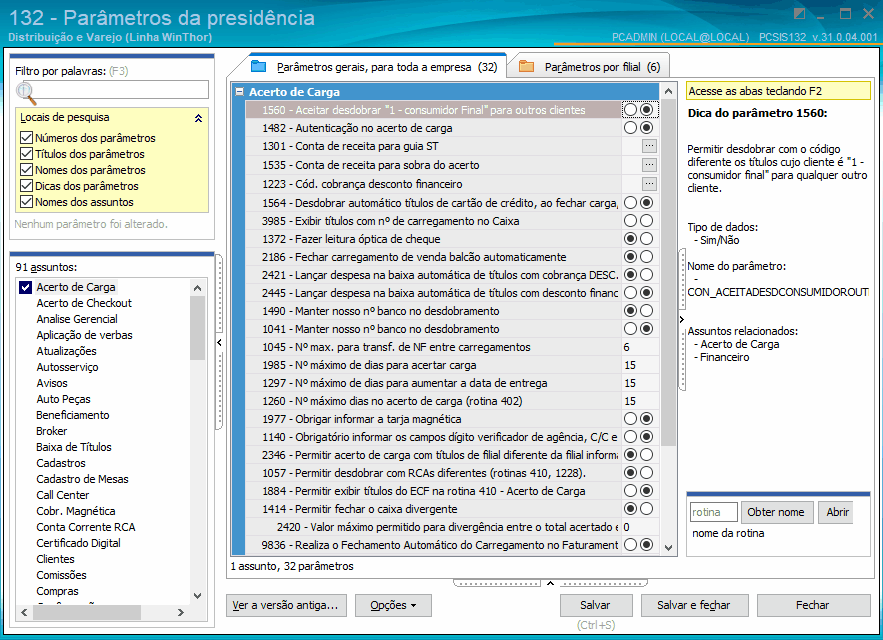Select Aplicação de verbas subject
Viewport: 883px width, 640px height.
click(x=84, y=335)
